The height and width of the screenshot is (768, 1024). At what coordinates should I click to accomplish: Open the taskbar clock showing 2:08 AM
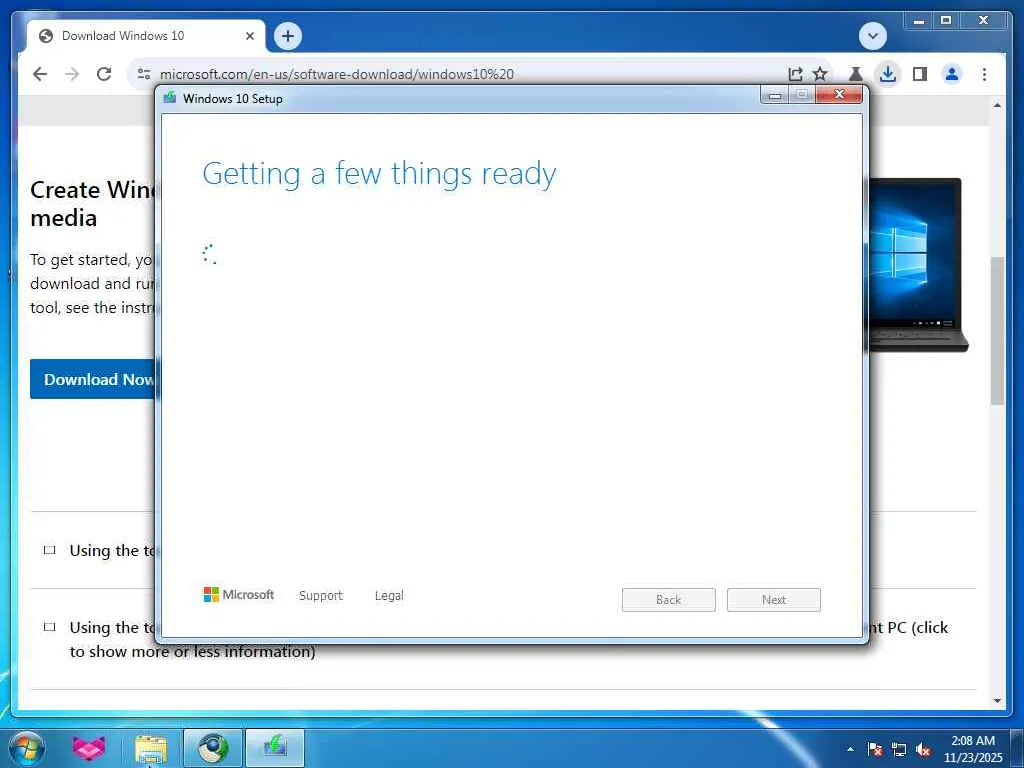click(973, 749)
